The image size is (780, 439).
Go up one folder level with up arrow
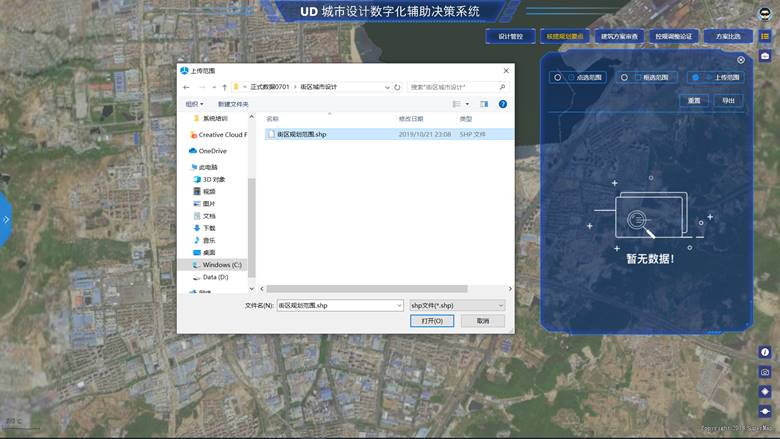225,87
